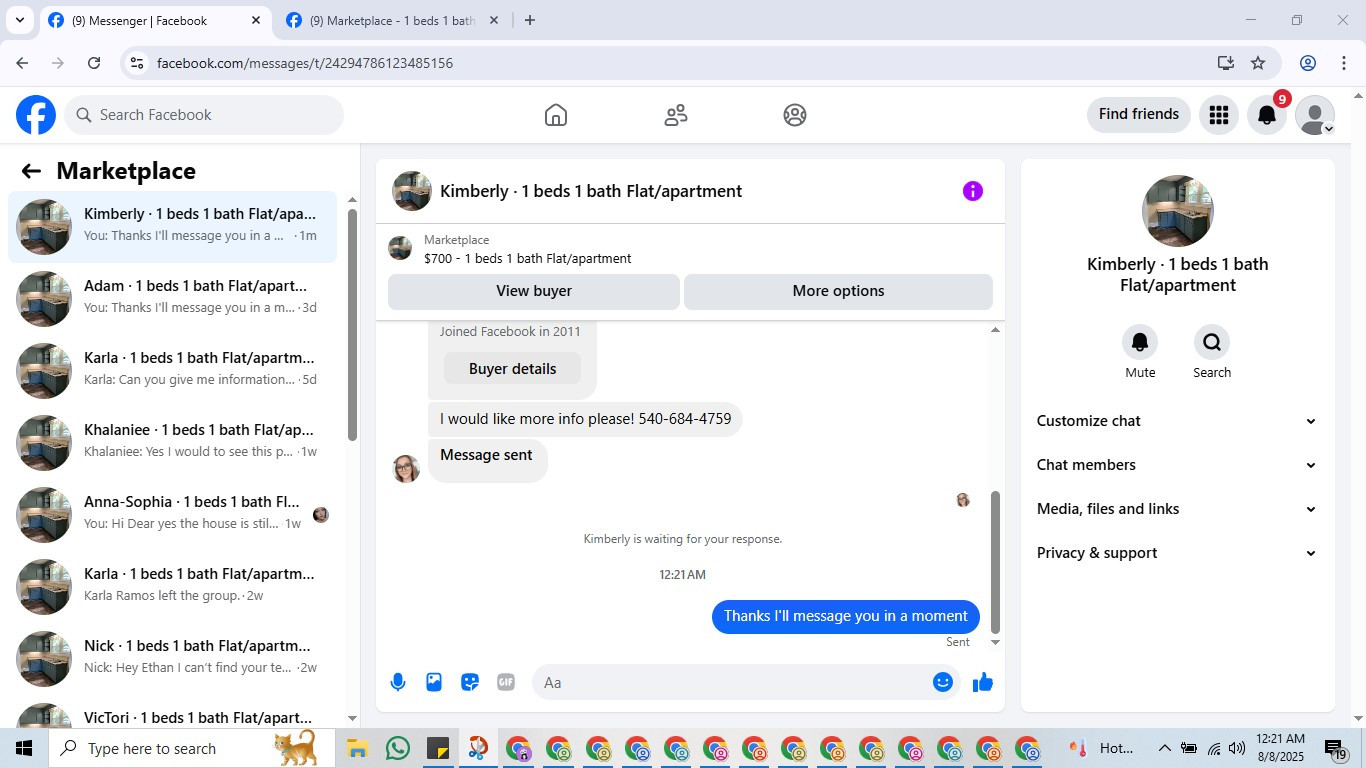Open the apps grid menu icon

point(1218,115)
